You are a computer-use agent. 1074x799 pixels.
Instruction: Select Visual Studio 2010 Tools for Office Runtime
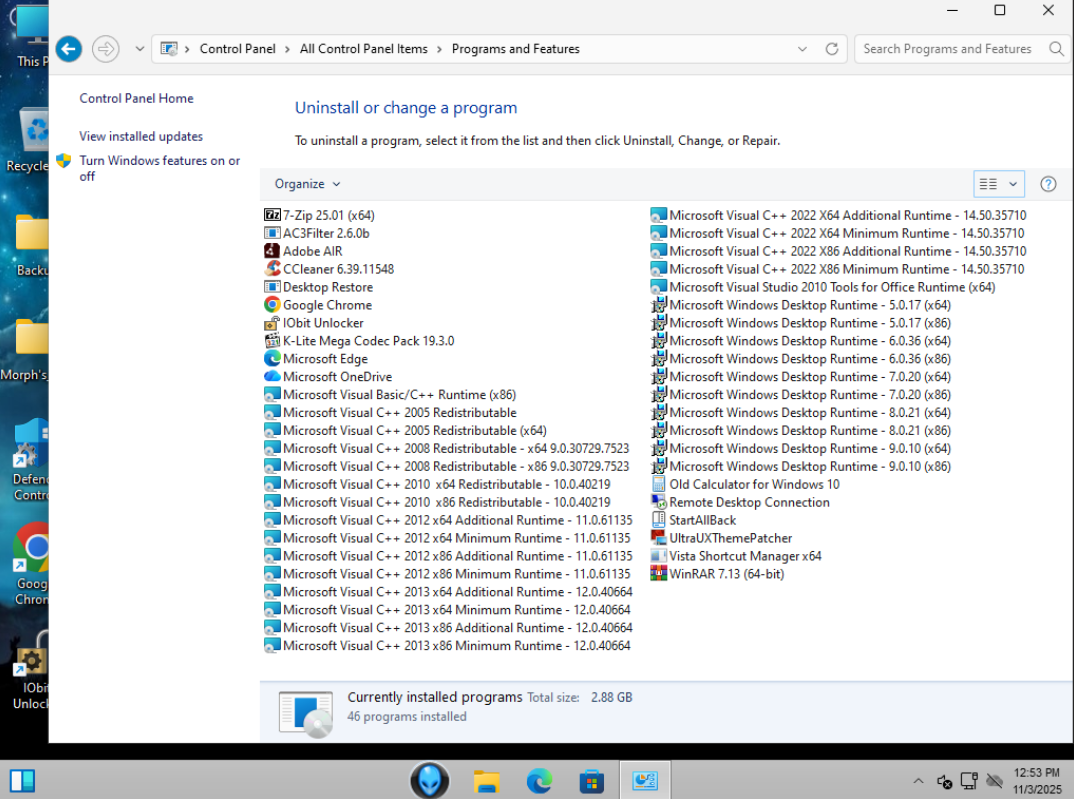click(823, 287)
